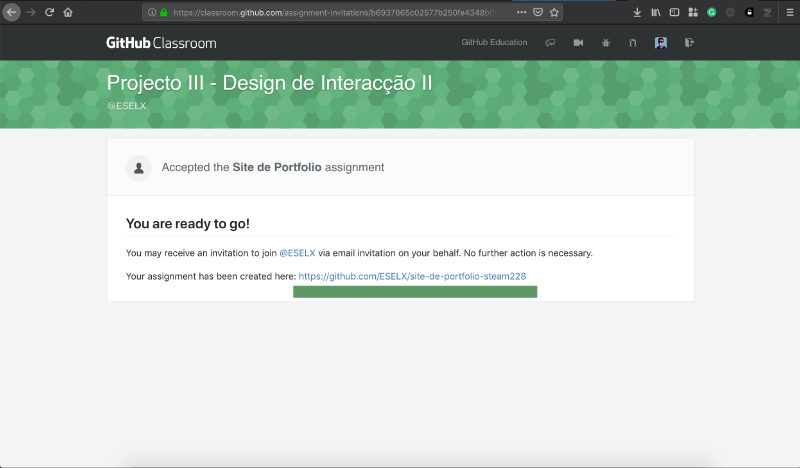Click the green padlock security icon
Screen dimensions: 800x468
tap(164, 12)
